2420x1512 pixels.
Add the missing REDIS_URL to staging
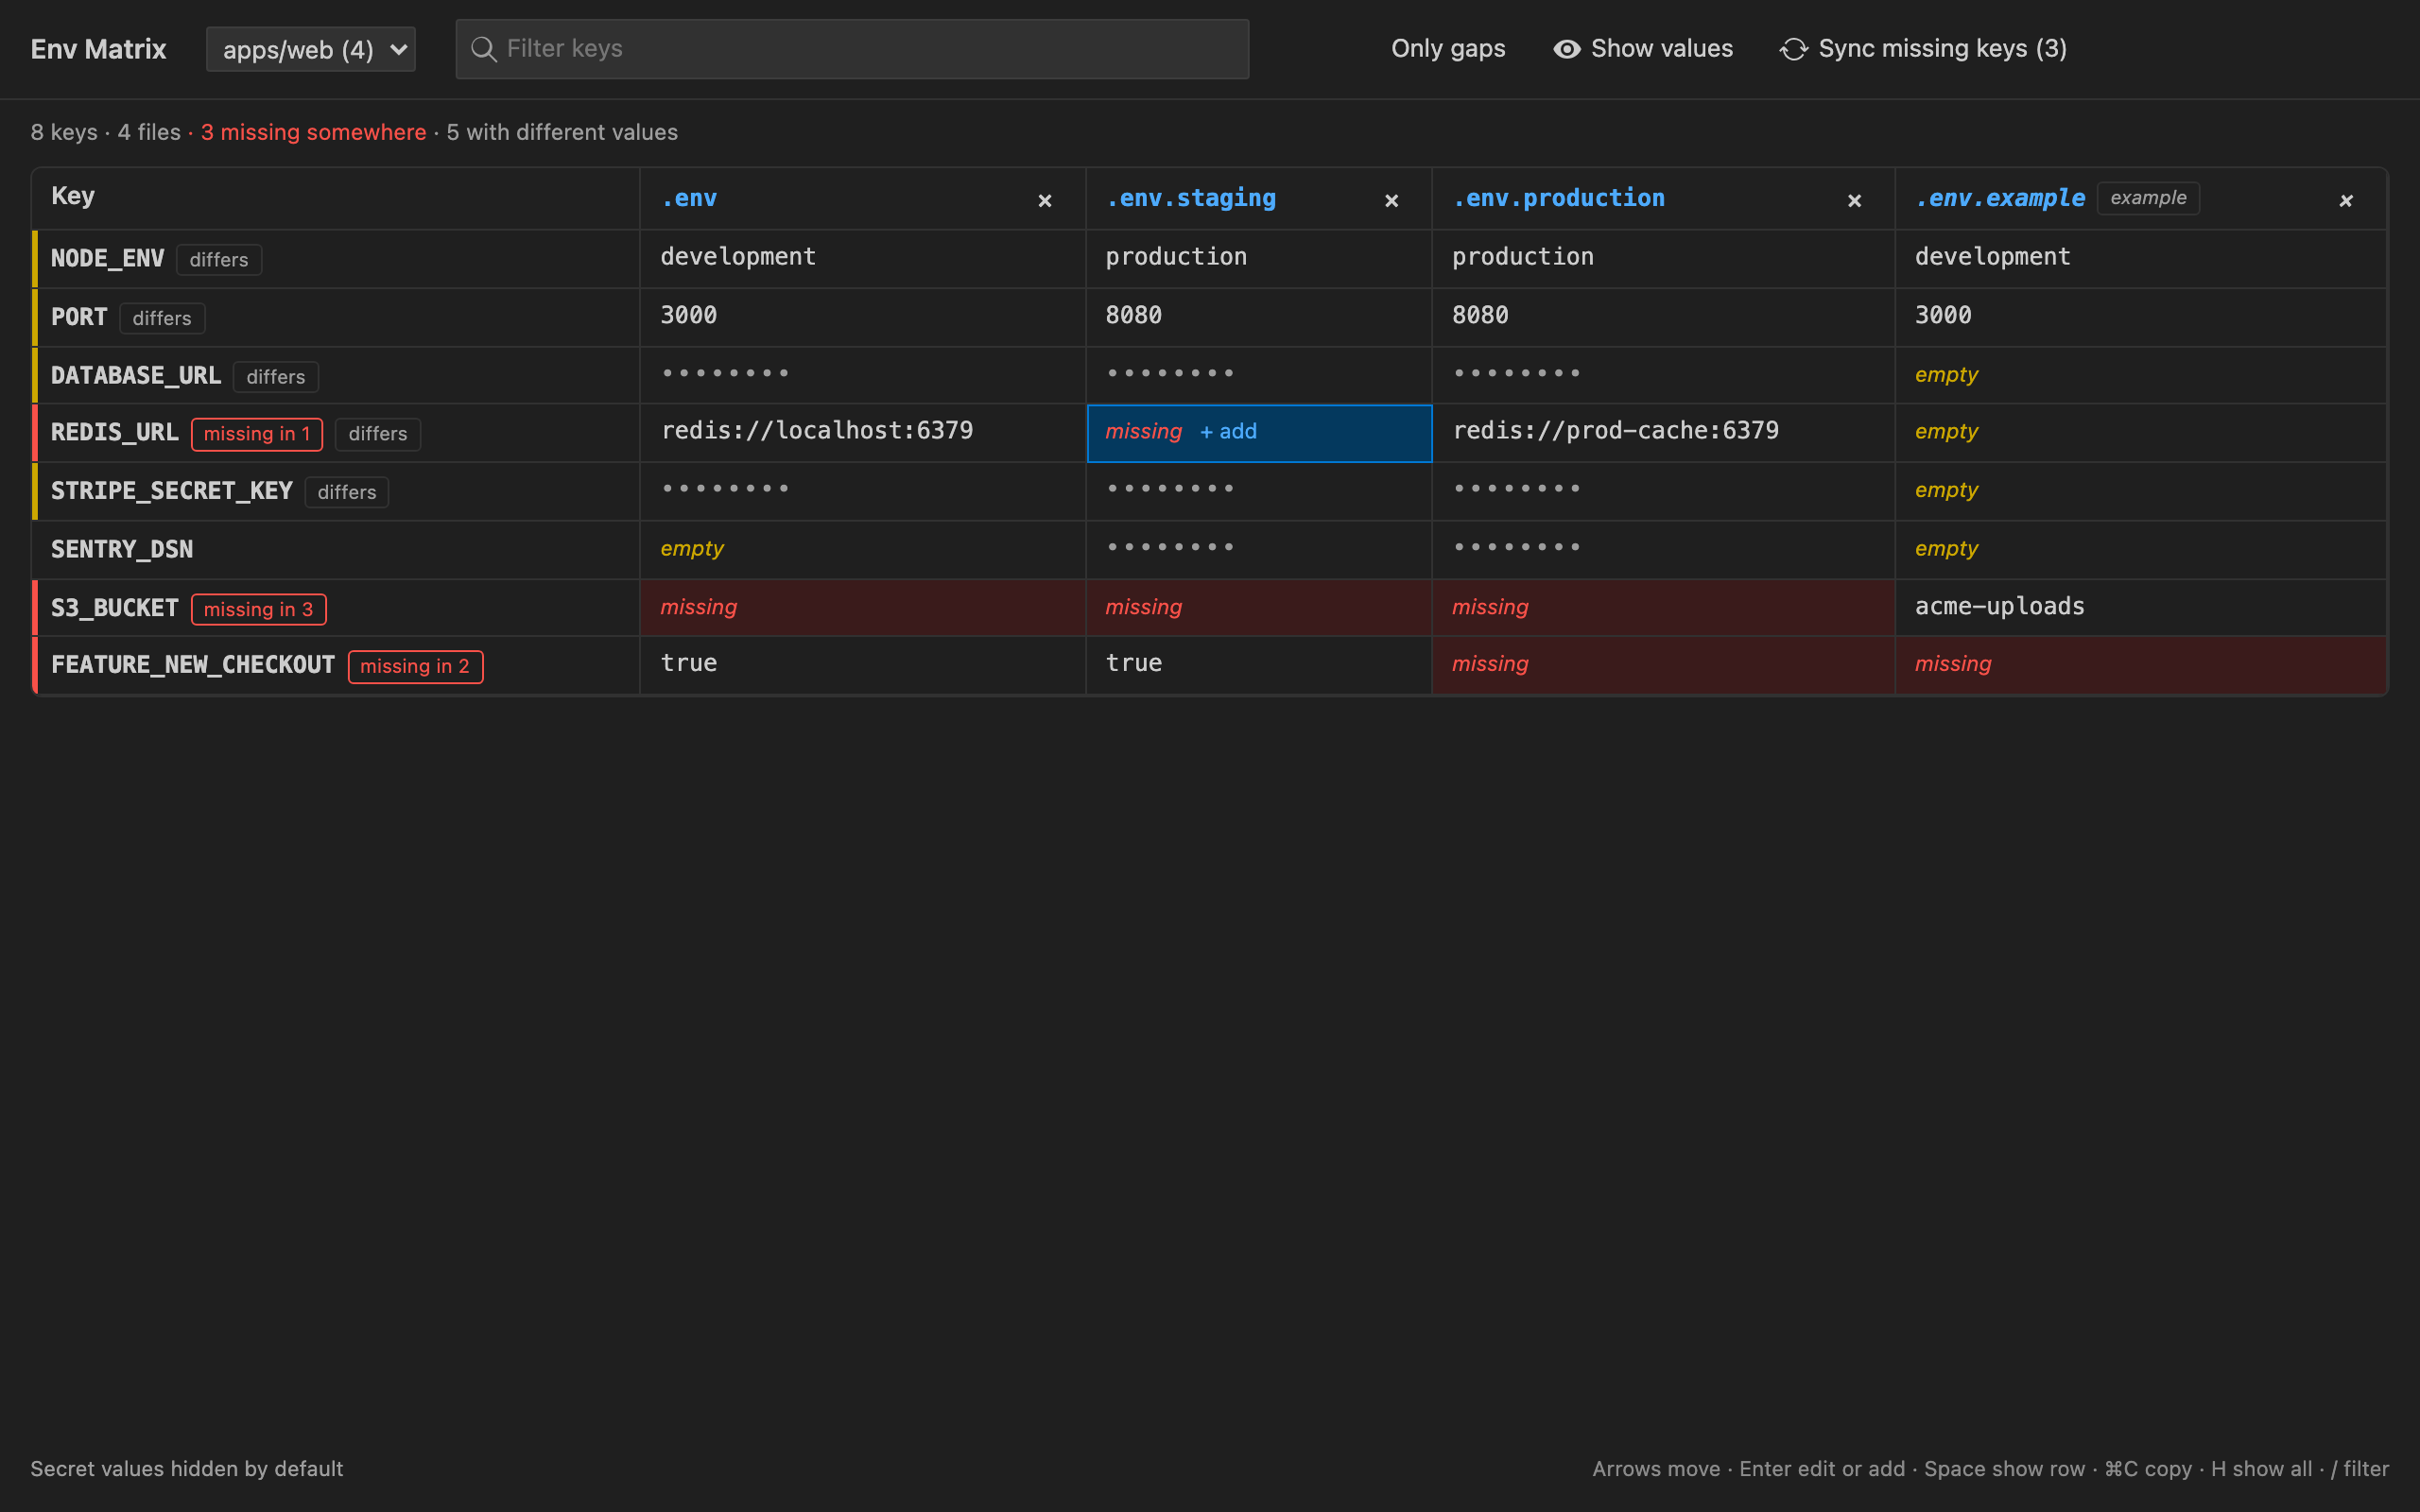click(x=1228, y=432)
